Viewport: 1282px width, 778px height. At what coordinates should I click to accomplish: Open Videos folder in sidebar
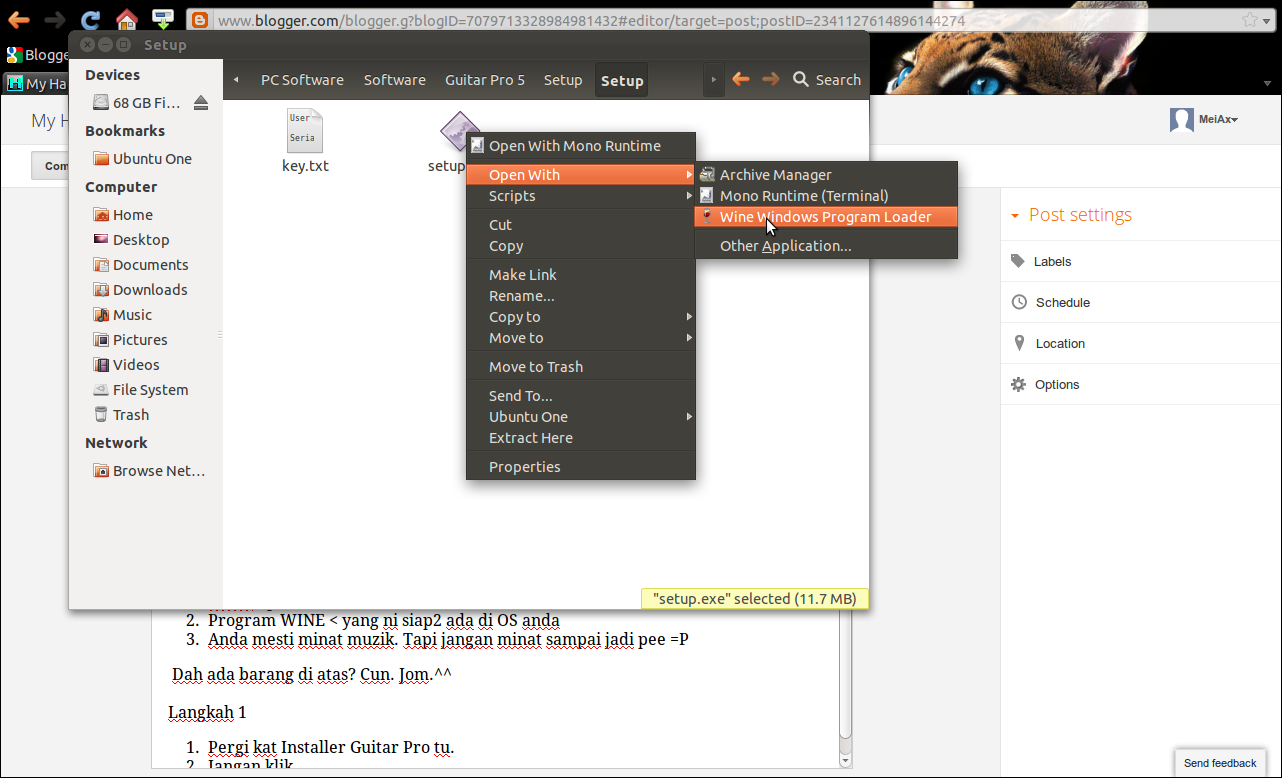[126, 365]
